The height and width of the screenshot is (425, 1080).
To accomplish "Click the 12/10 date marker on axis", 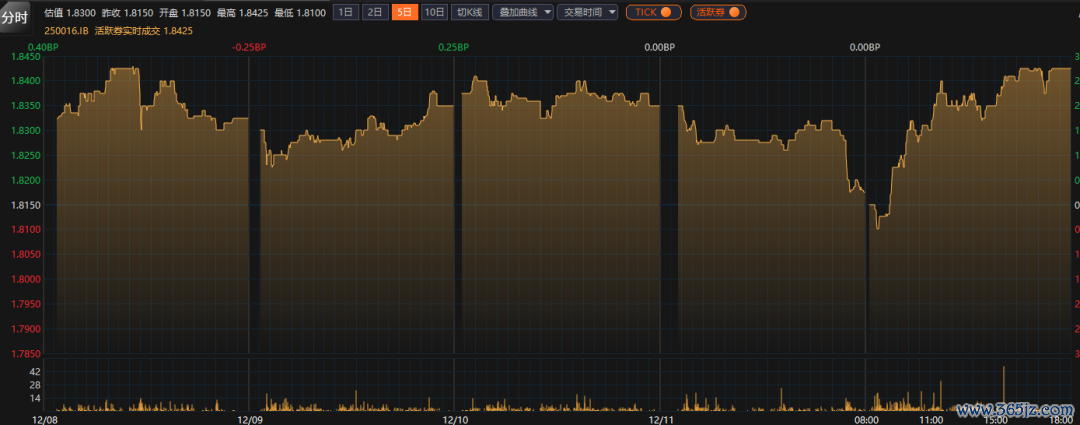I will (x=455, y=419).
